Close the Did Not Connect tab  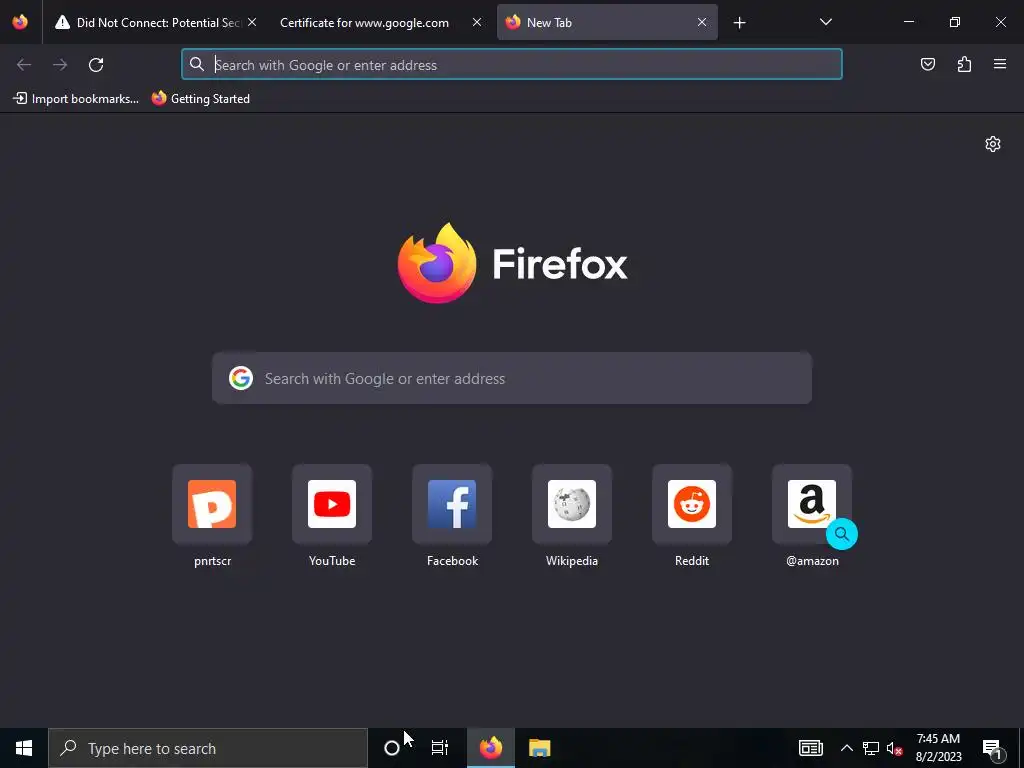[x=252, y=22]
